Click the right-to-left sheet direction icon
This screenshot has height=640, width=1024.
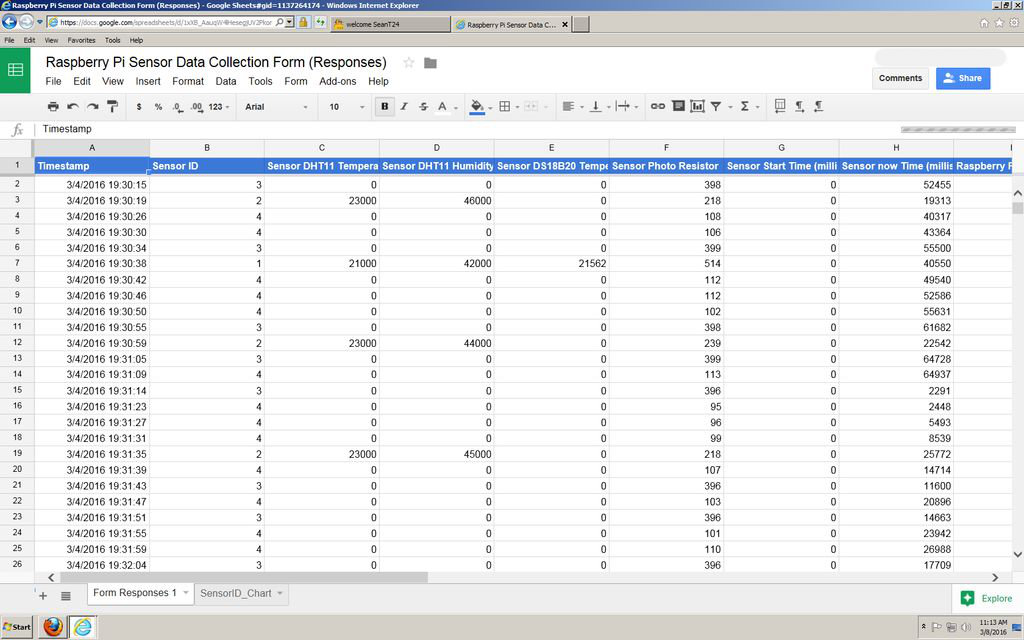click(780, 106)
